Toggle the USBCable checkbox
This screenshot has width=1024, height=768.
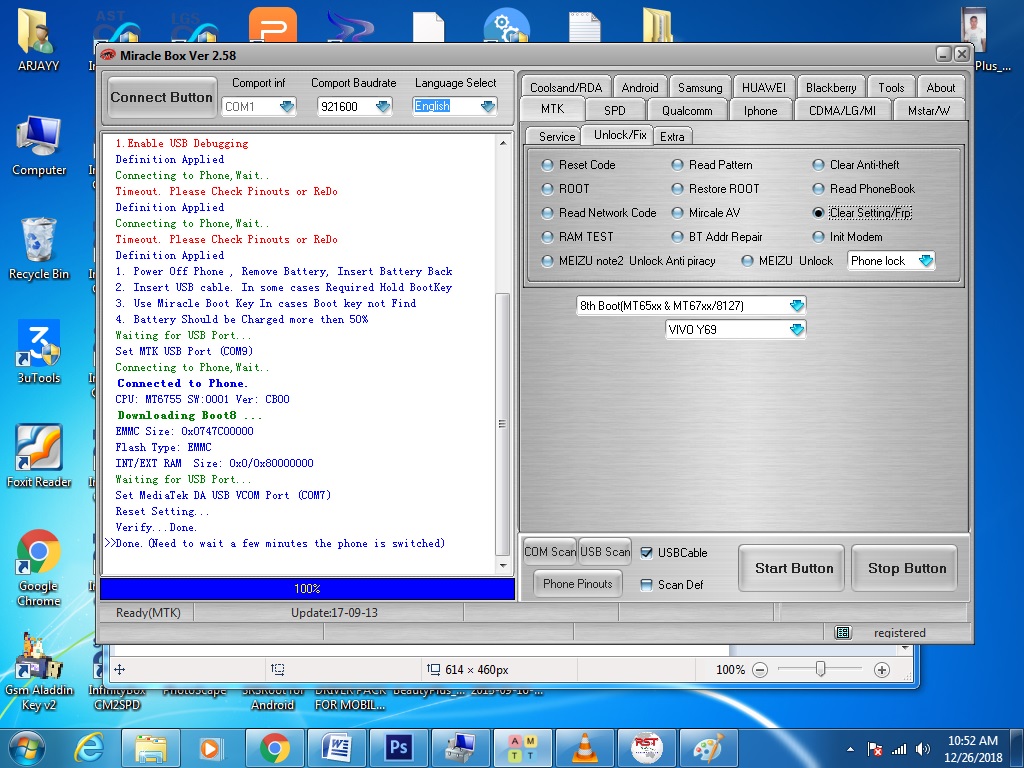(x=647, y=552)
